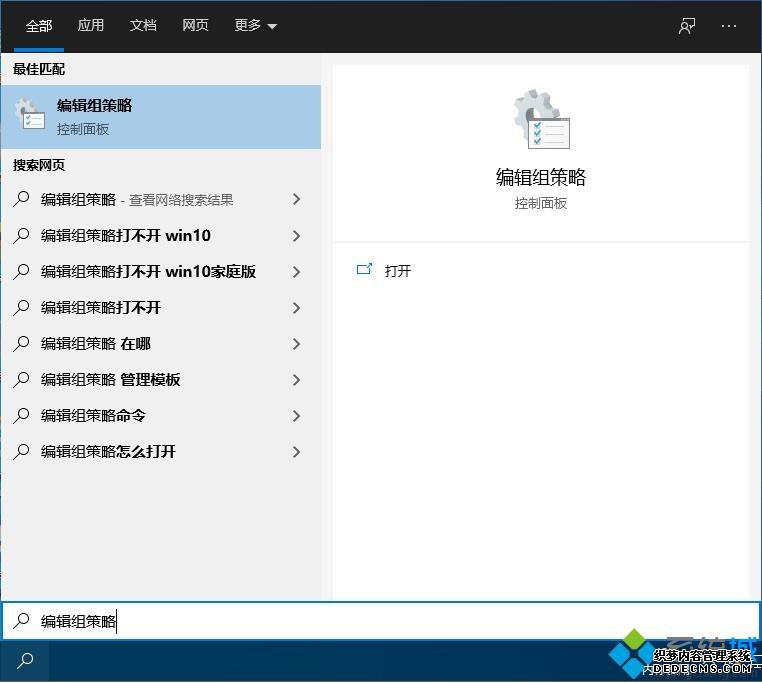Expand arrow for 编辑组策略命令 row
The width and height of the screenshot is (762, 683).
296,416
